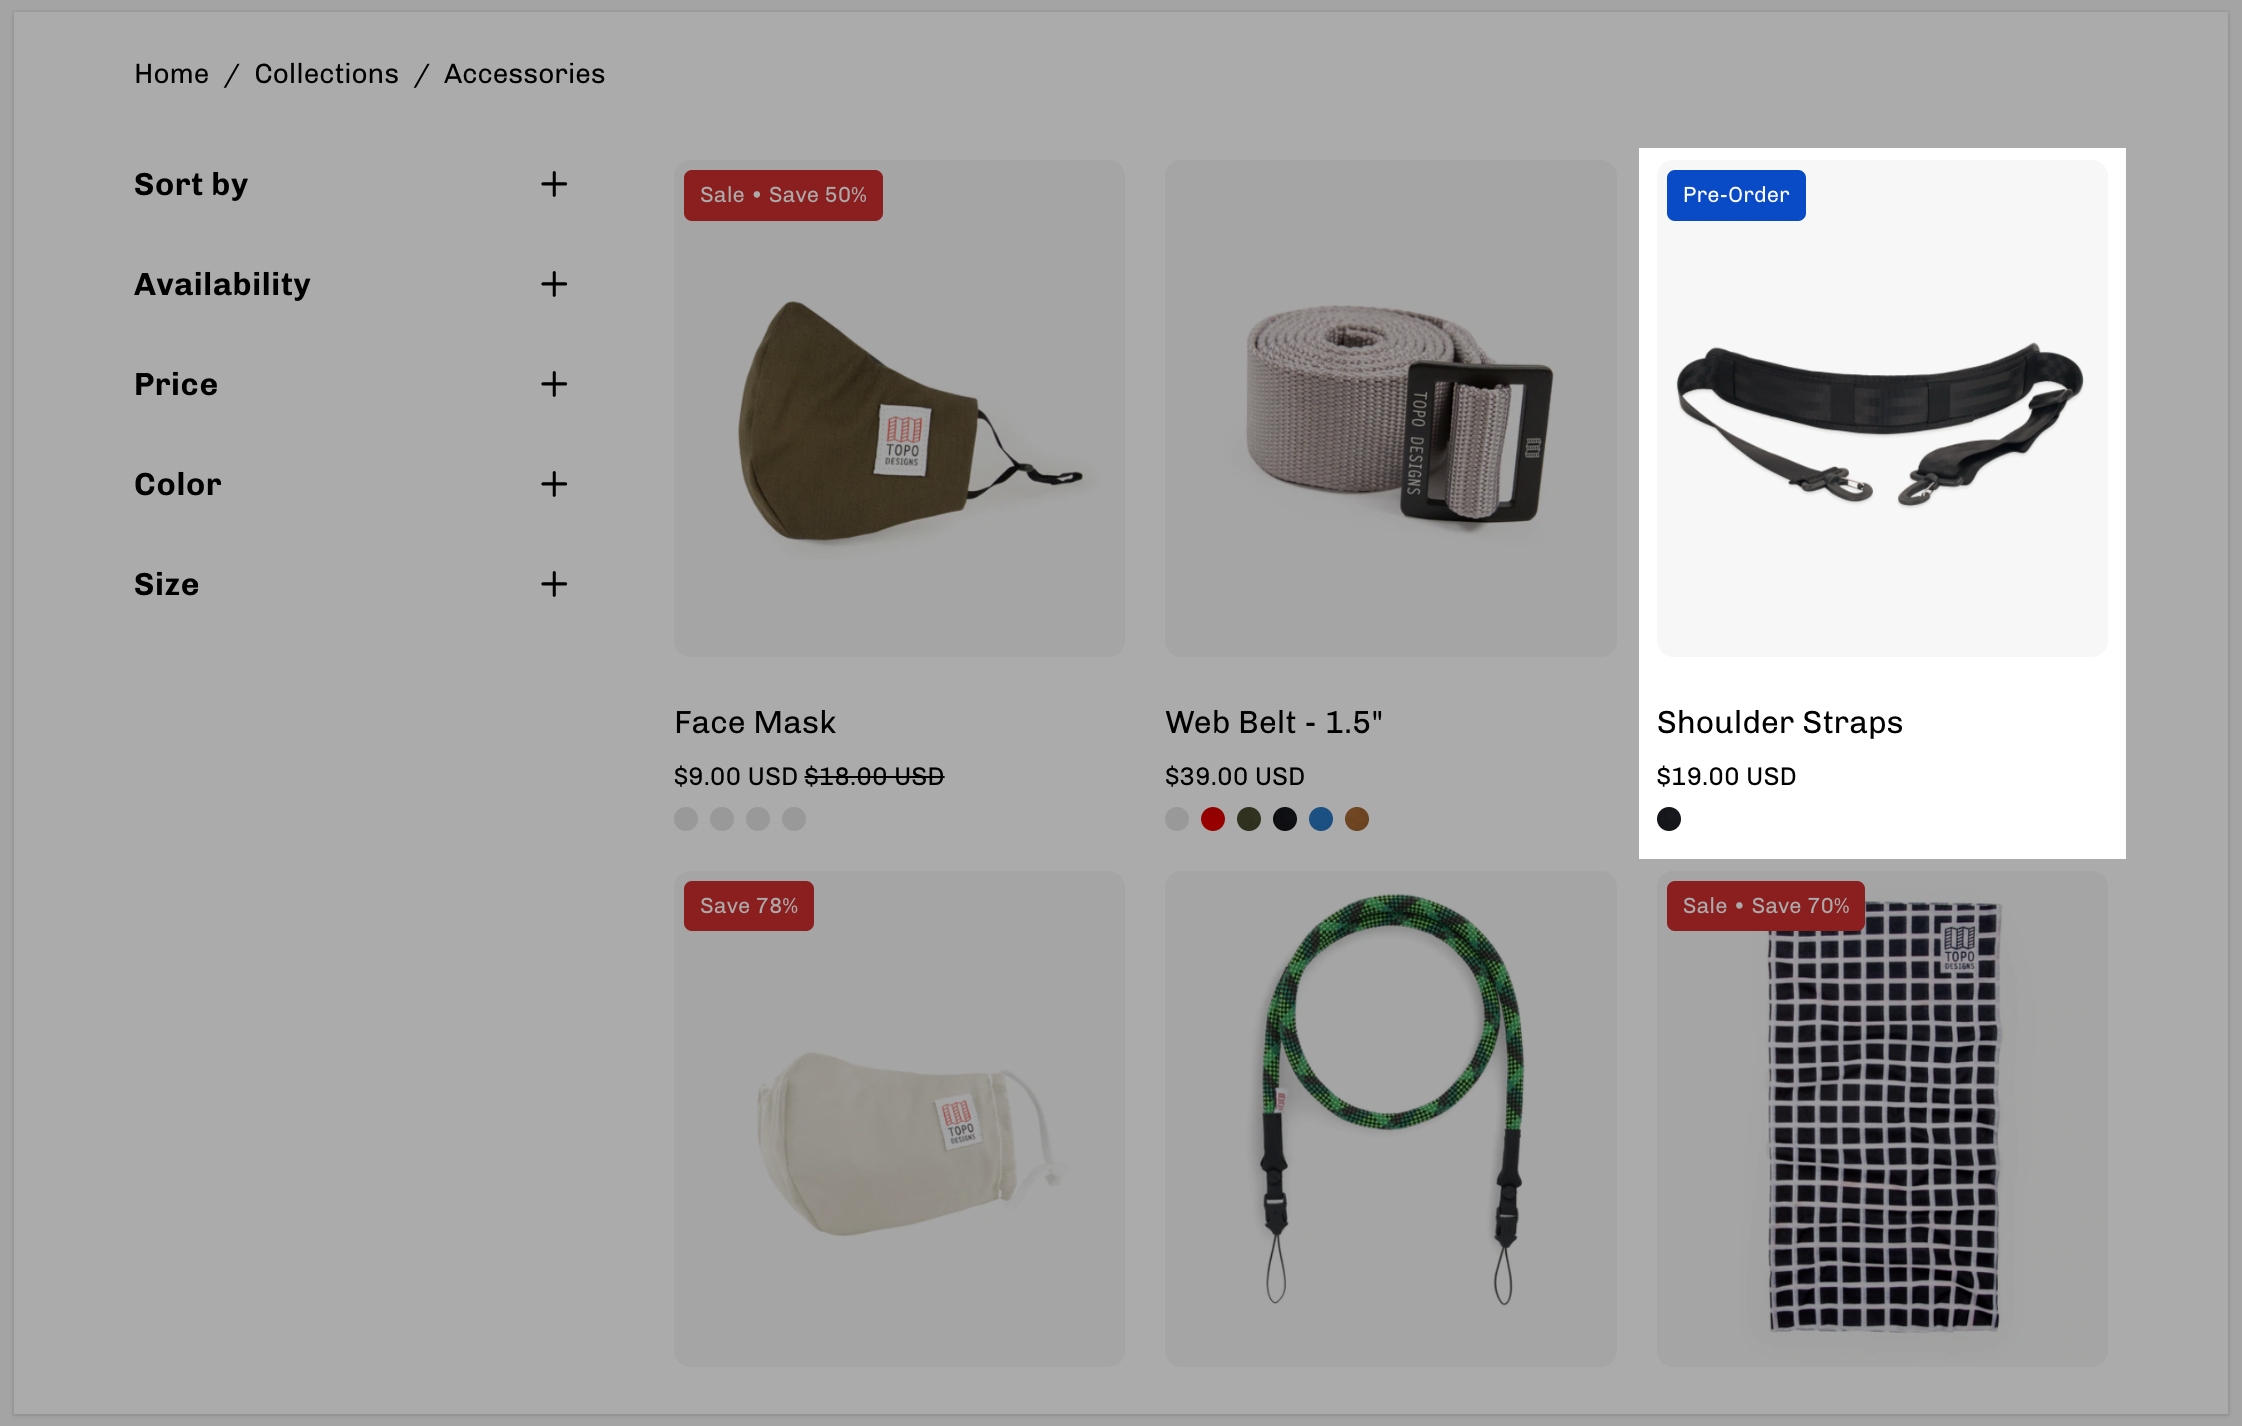This screenshot has width=2242, height=1426.
Task: Open the Web Belt product image
Action: (1390, 408)
